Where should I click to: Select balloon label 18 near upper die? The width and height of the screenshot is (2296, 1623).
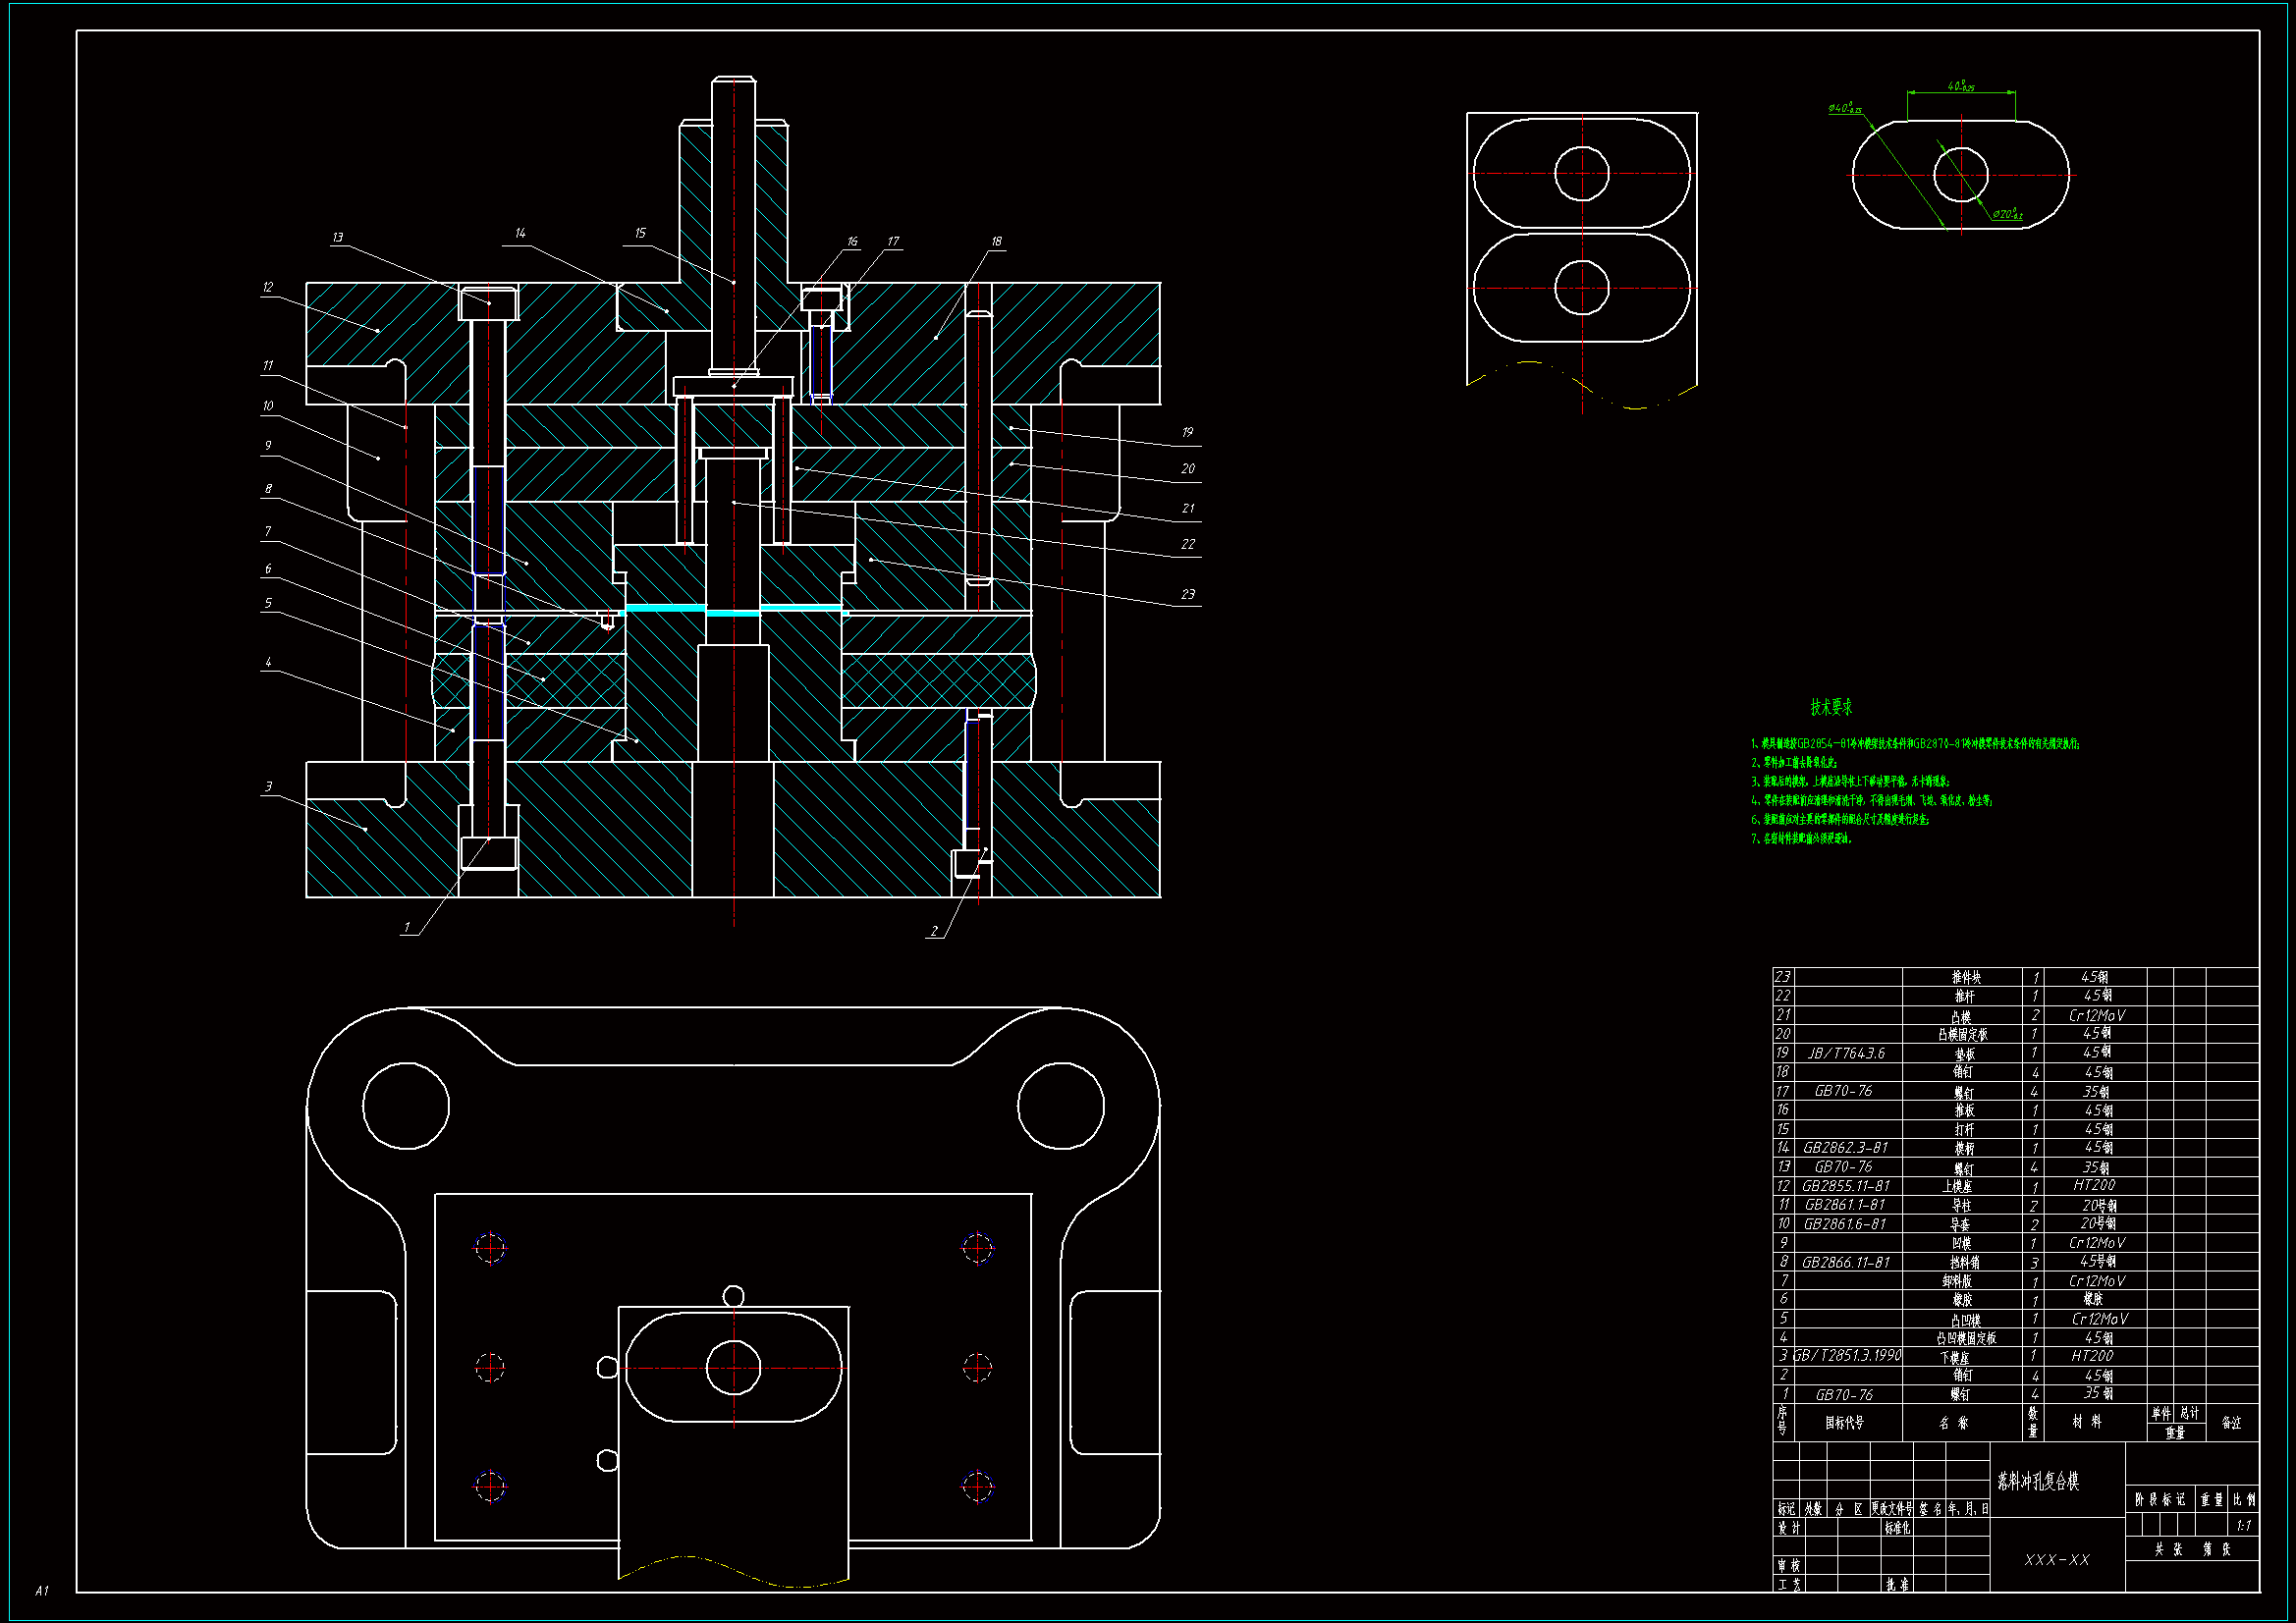click(x=996, y=241)
